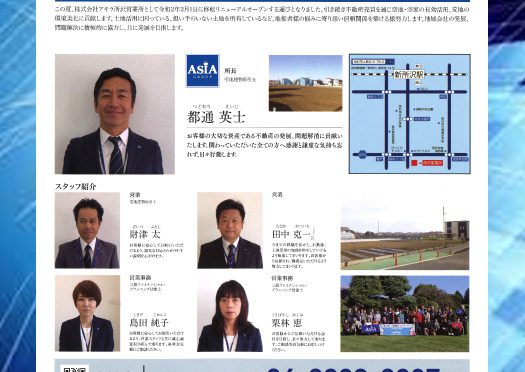Click the name 島田 純子 text

click(149, 323)
